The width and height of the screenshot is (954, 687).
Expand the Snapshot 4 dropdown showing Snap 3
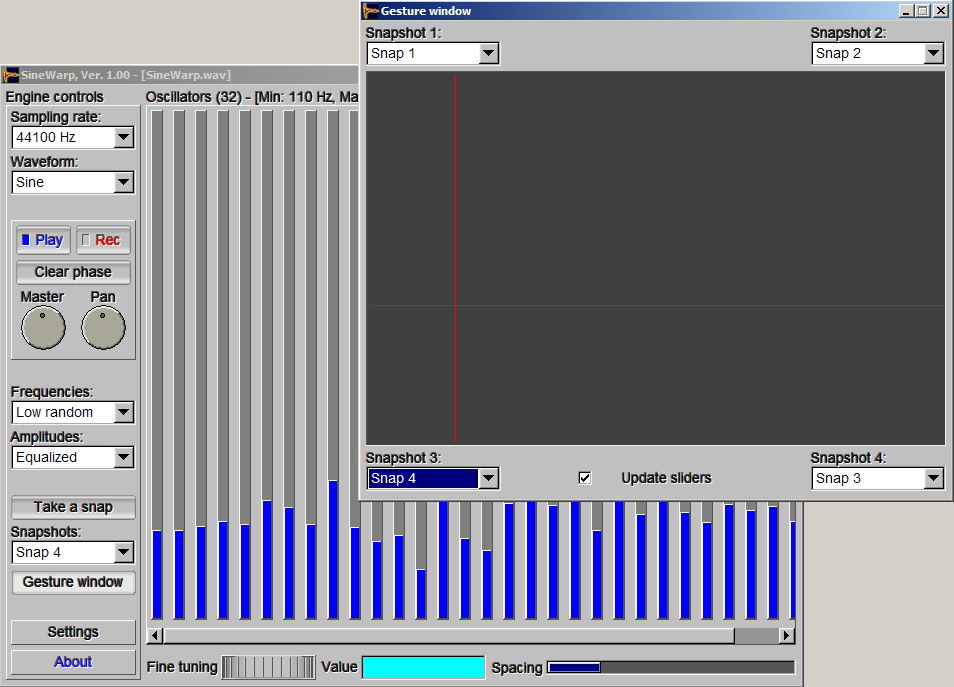933,478
